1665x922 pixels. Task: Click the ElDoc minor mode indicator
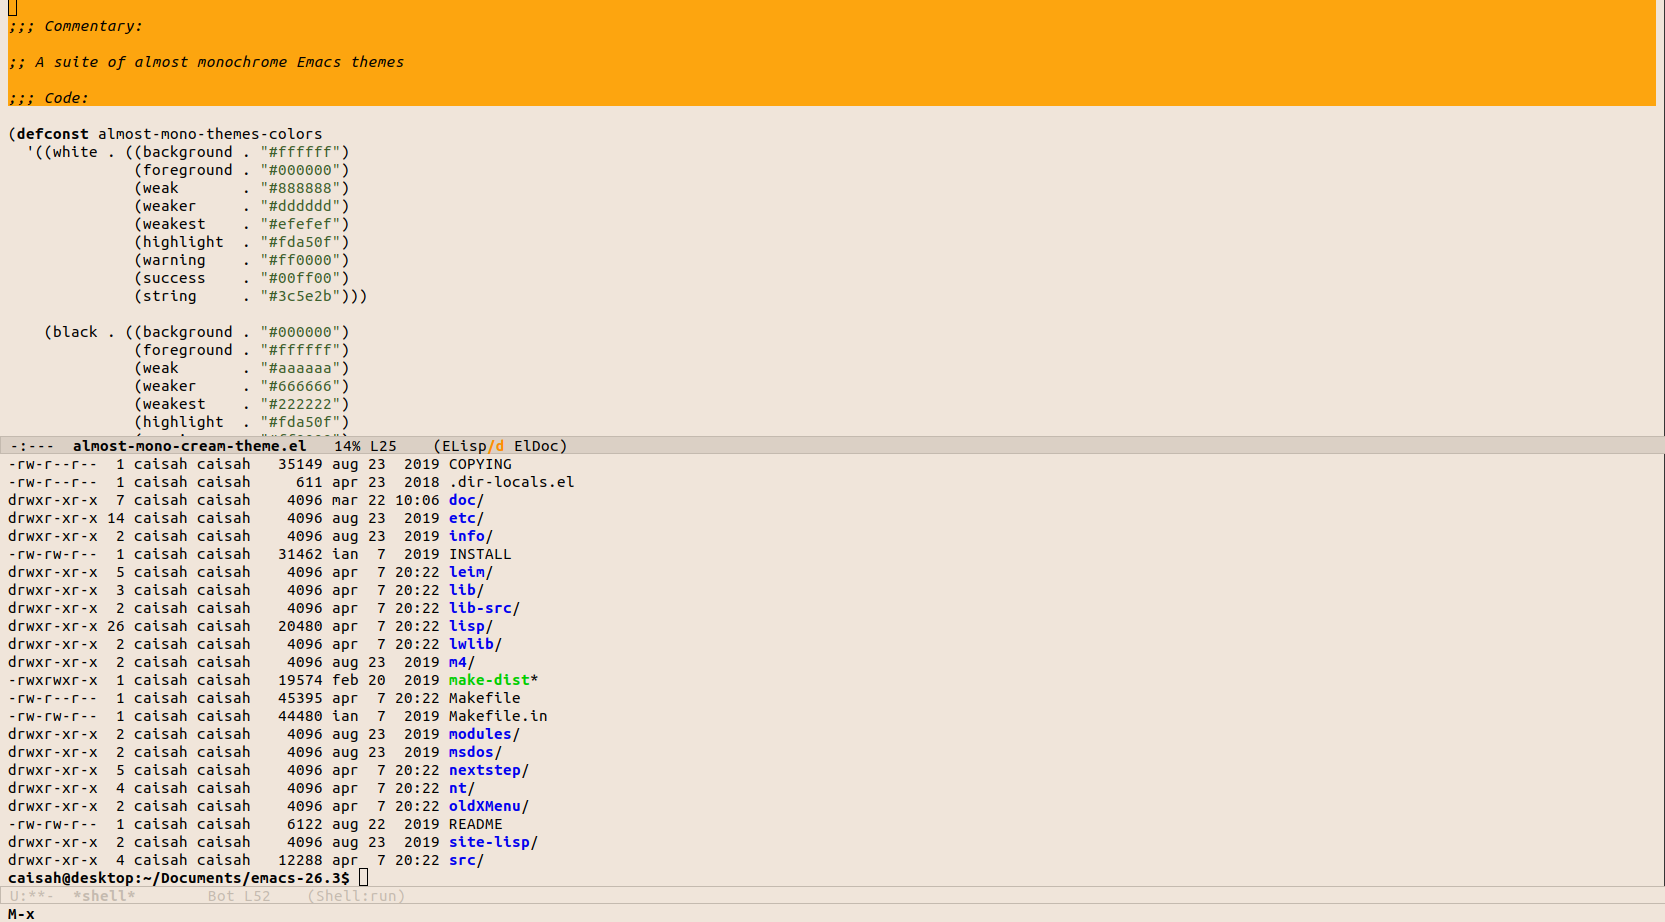536,446
